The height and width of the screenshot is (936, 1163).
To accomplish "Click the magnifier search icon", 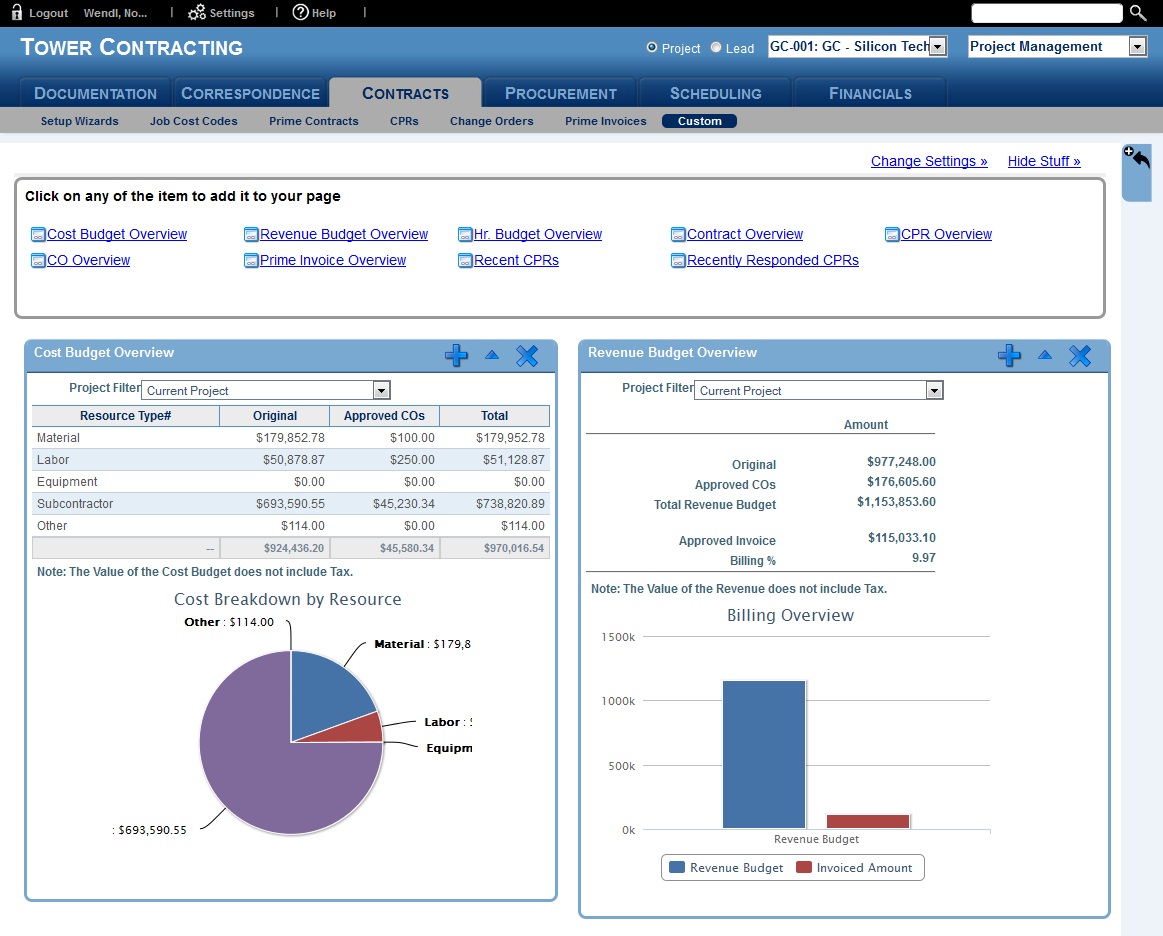I will tap(1138, 13).
